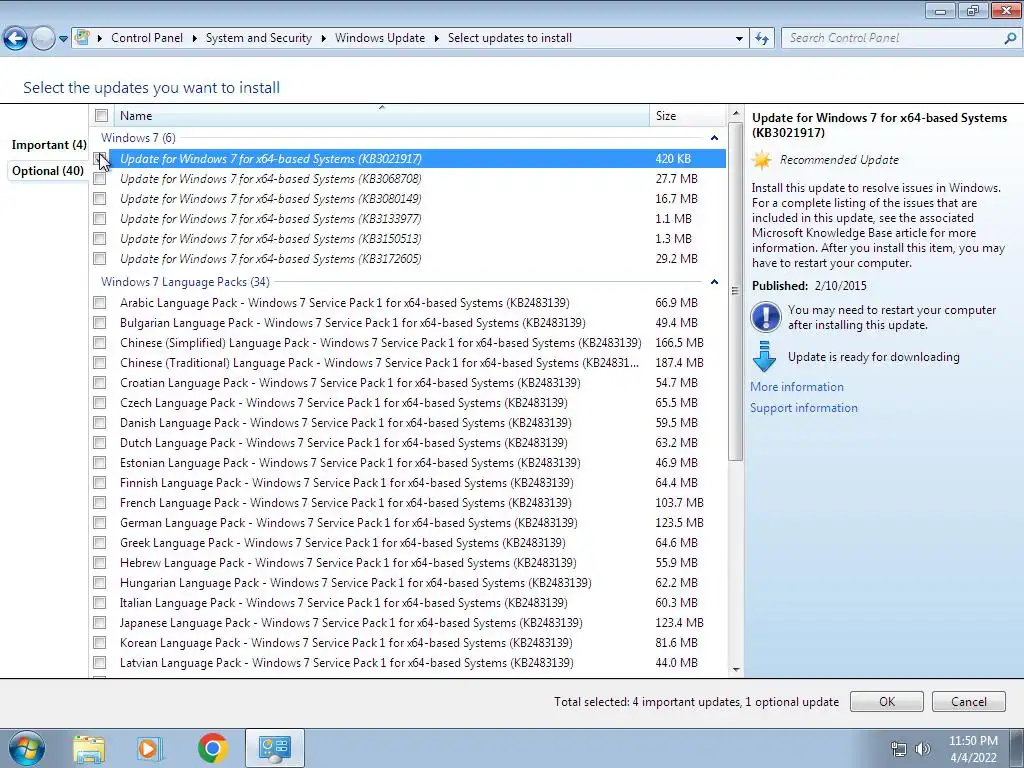Open breadcrumb arrow after Control Panel

pos(195,39)
